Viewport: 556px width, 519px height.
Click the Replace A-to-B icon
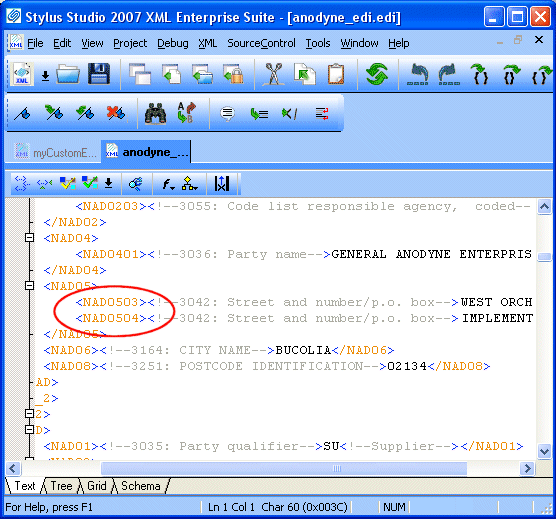point(187,113)
